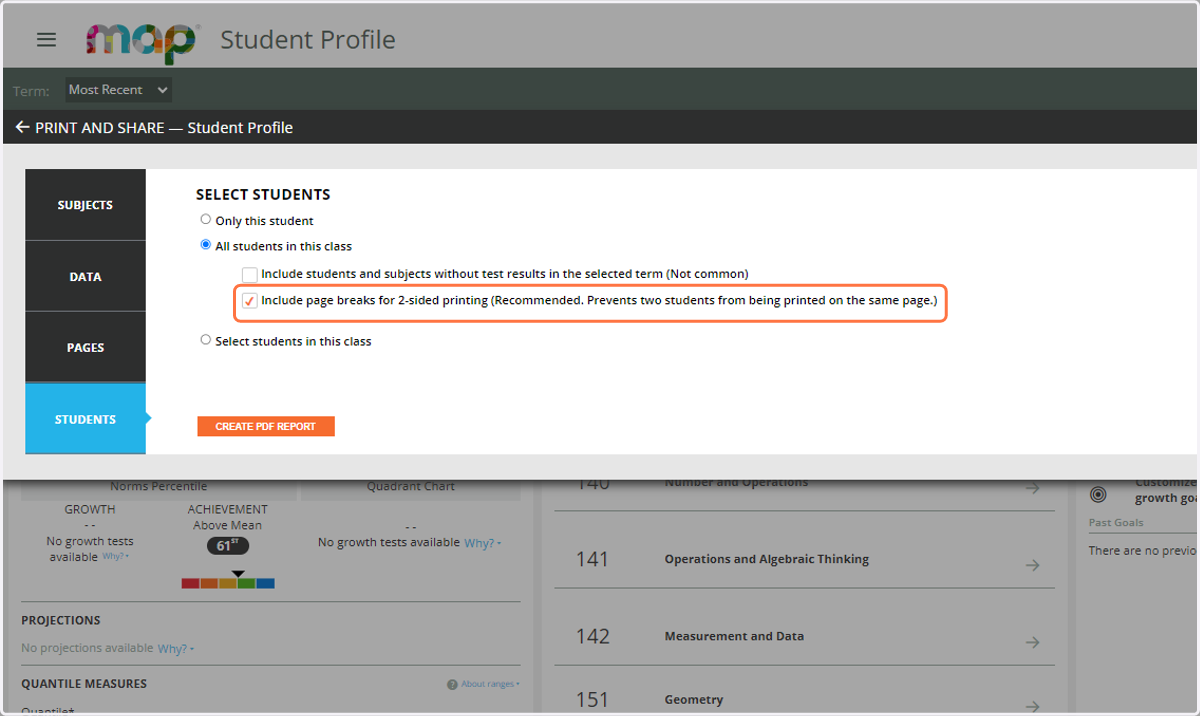Switch to the PAGES tab
This screenshot has height=716, width=1200.
[x=85, y=347]
